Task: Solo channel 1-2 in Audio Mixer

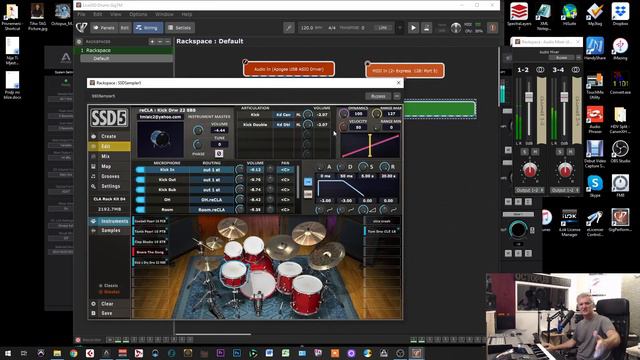Action: tap(524, 151)
